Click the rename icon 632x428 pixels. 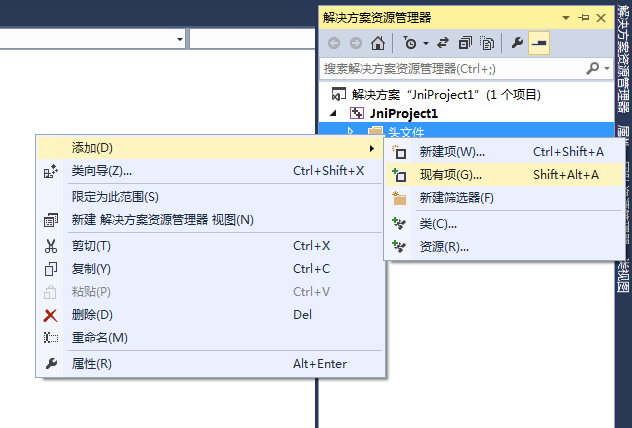(x=51, y=338)
